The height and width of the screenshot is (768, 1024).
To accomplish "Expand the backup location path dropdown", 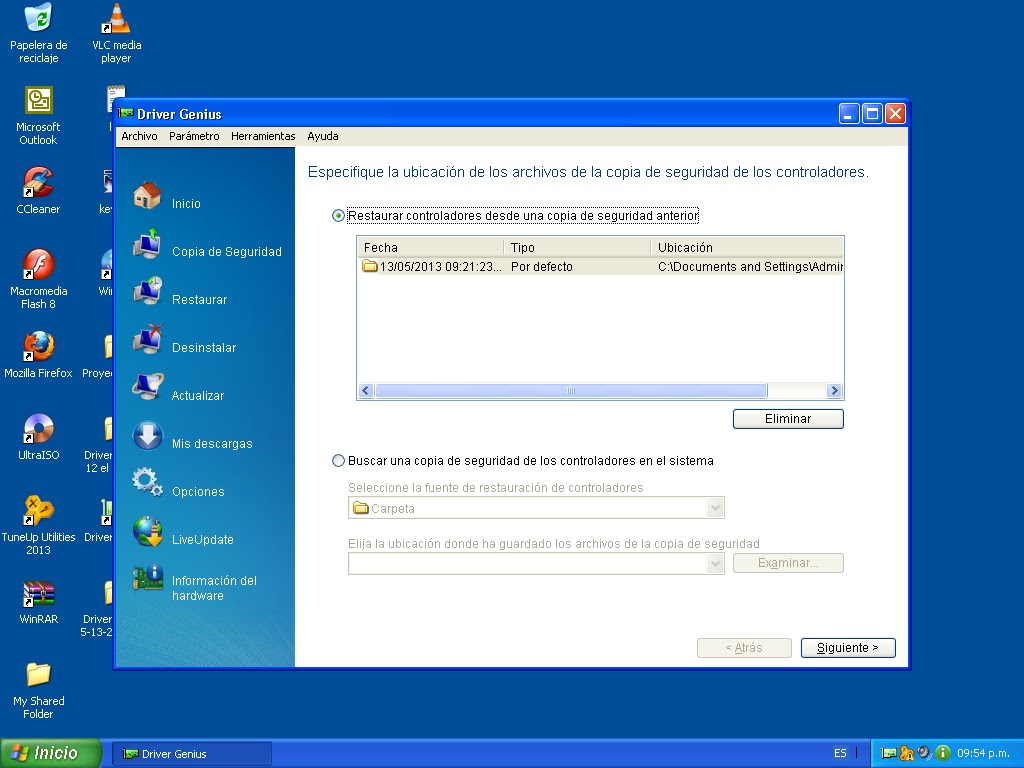I will tap(716, 564).
